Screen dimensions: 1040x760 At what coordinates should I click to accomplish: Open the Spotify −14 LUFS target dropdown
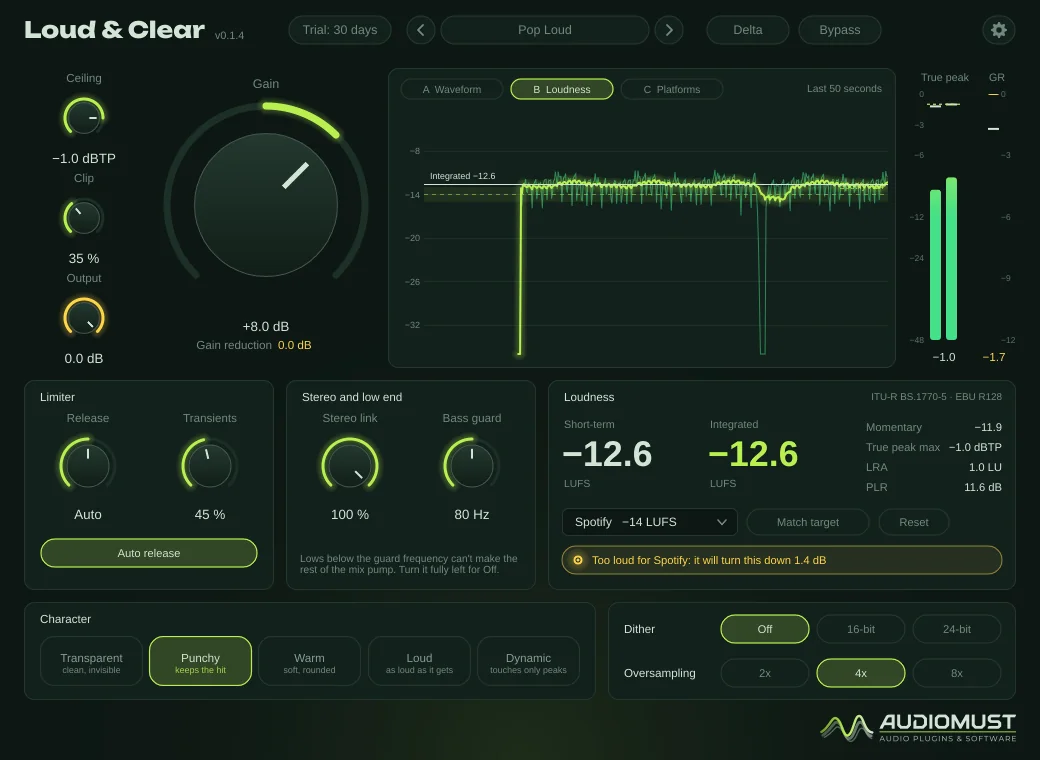[649, 522]
